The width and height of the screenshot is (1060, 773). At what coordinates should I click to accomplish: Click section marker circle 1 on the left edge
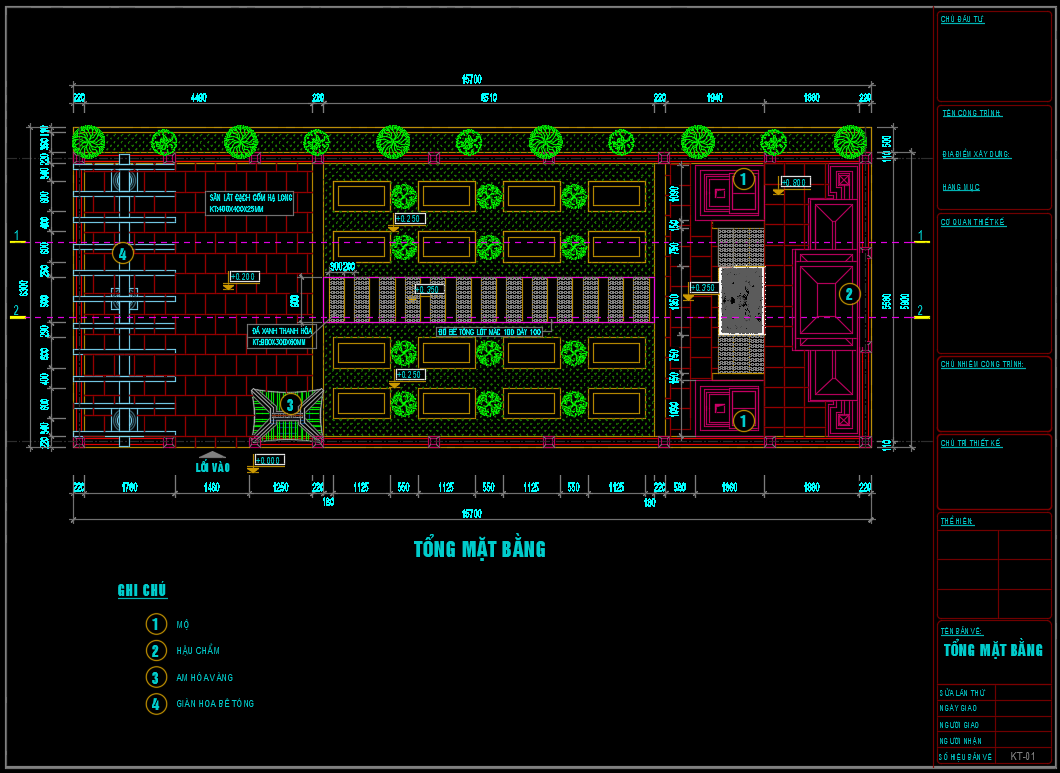click(17, 235)
